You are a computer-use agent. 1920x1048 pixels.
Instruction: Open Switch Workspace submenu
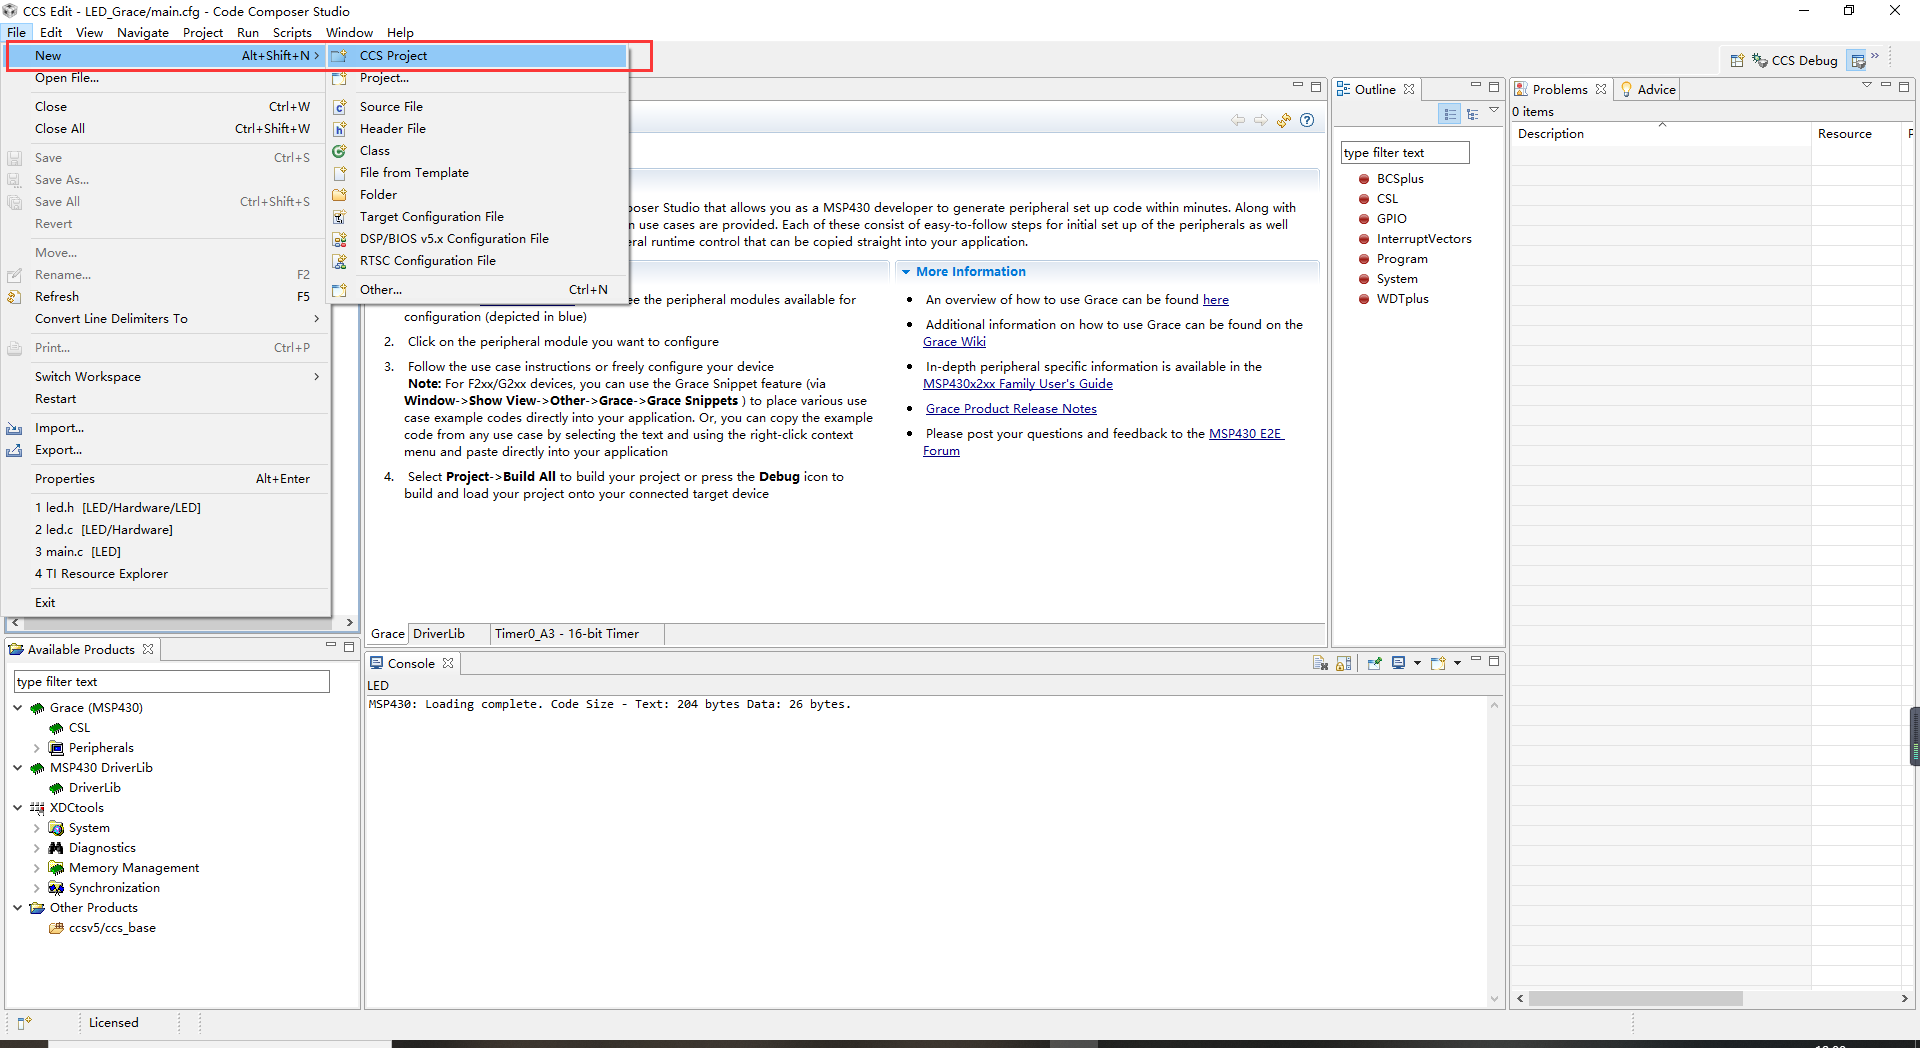tap(167, 377)
